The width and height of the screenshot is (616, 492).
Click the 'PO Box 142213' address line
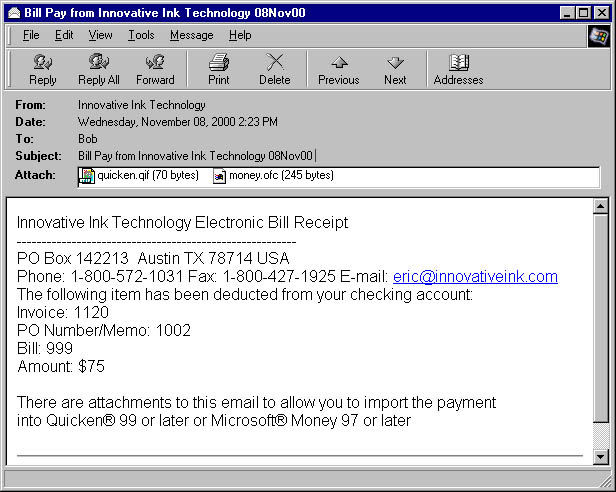(153, 258)
